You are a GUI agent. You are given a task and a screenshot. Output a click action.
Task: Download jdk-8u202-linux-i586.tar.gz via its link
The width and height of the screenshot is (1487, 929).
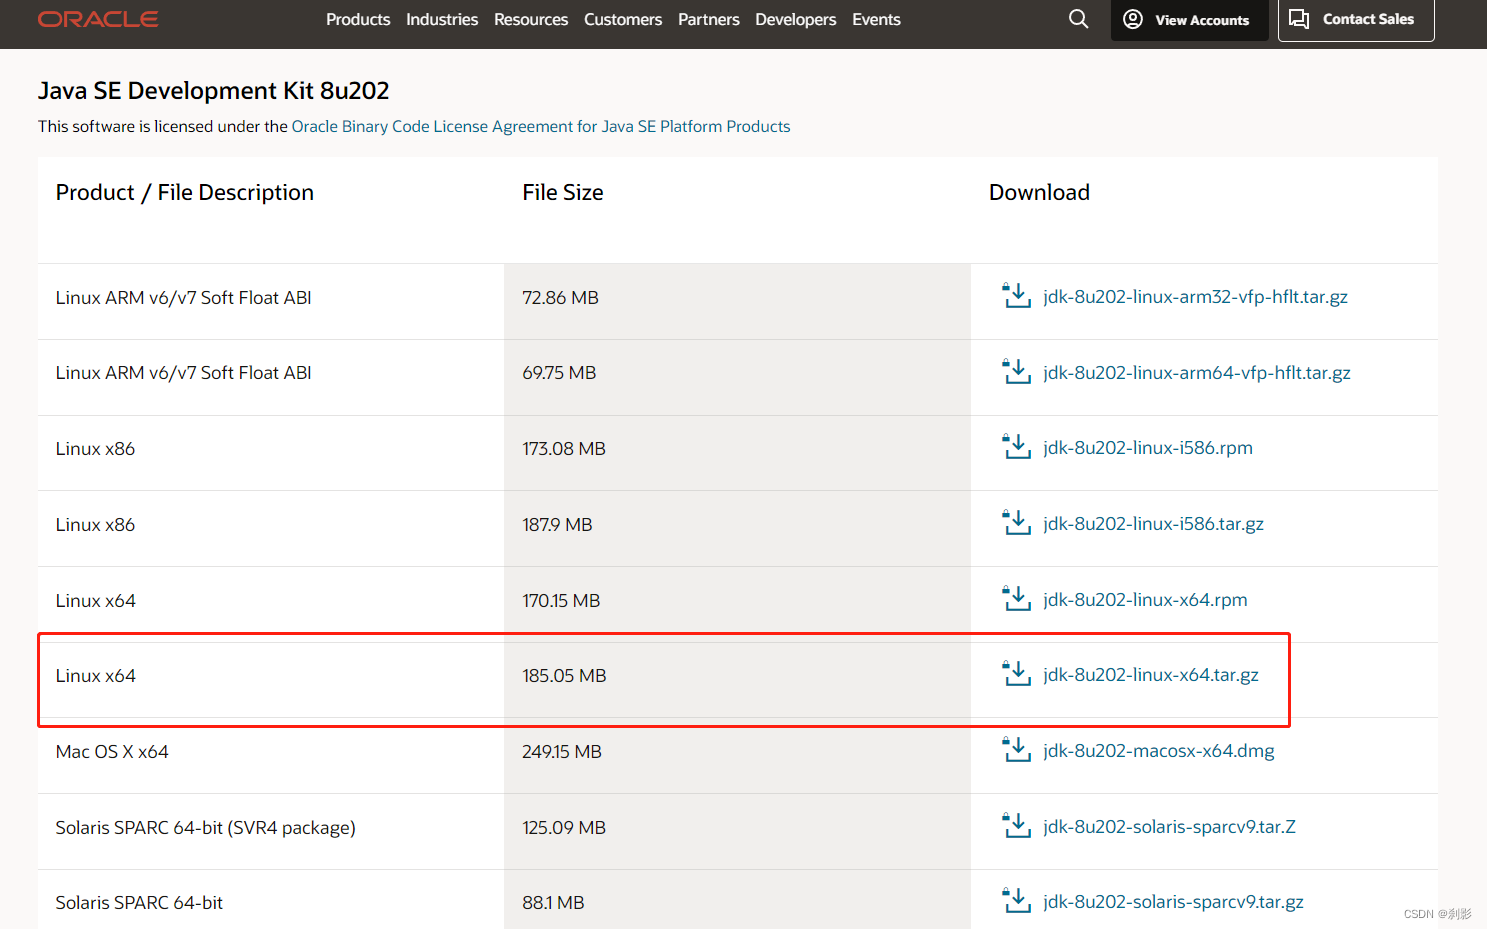(x=1154, y=523)
